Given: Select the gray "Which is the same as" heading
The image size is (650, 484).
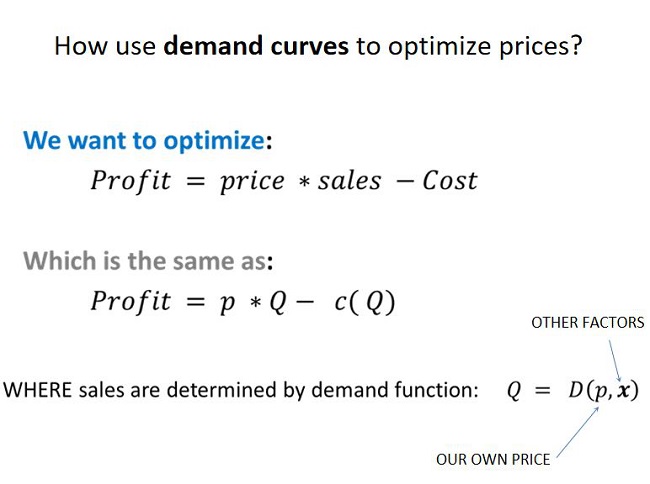Looking at the screenshot, I should (145, 262).
